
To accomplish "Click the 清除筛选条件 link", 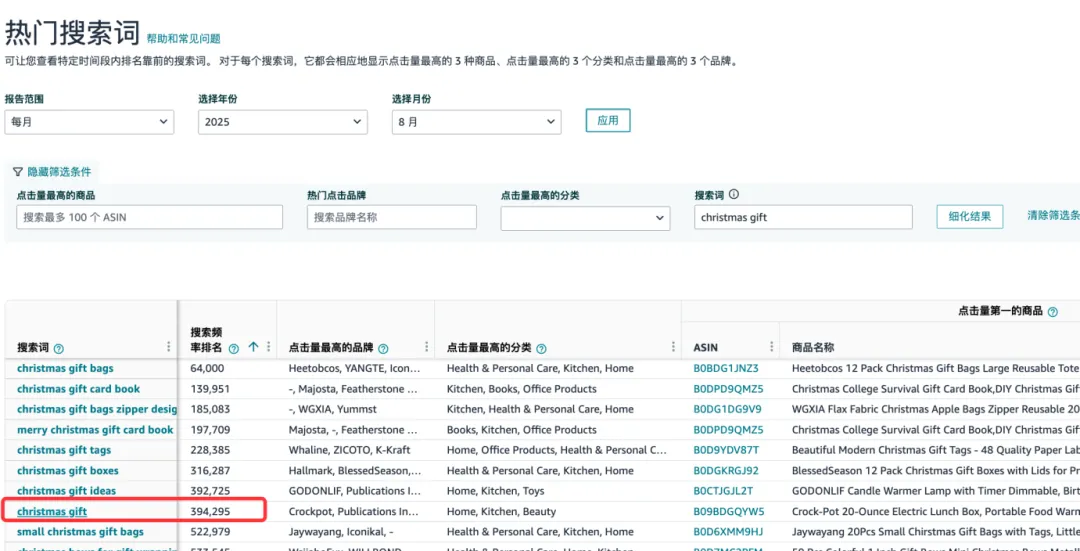I will pyautogui.click(x=1052, y=216).
